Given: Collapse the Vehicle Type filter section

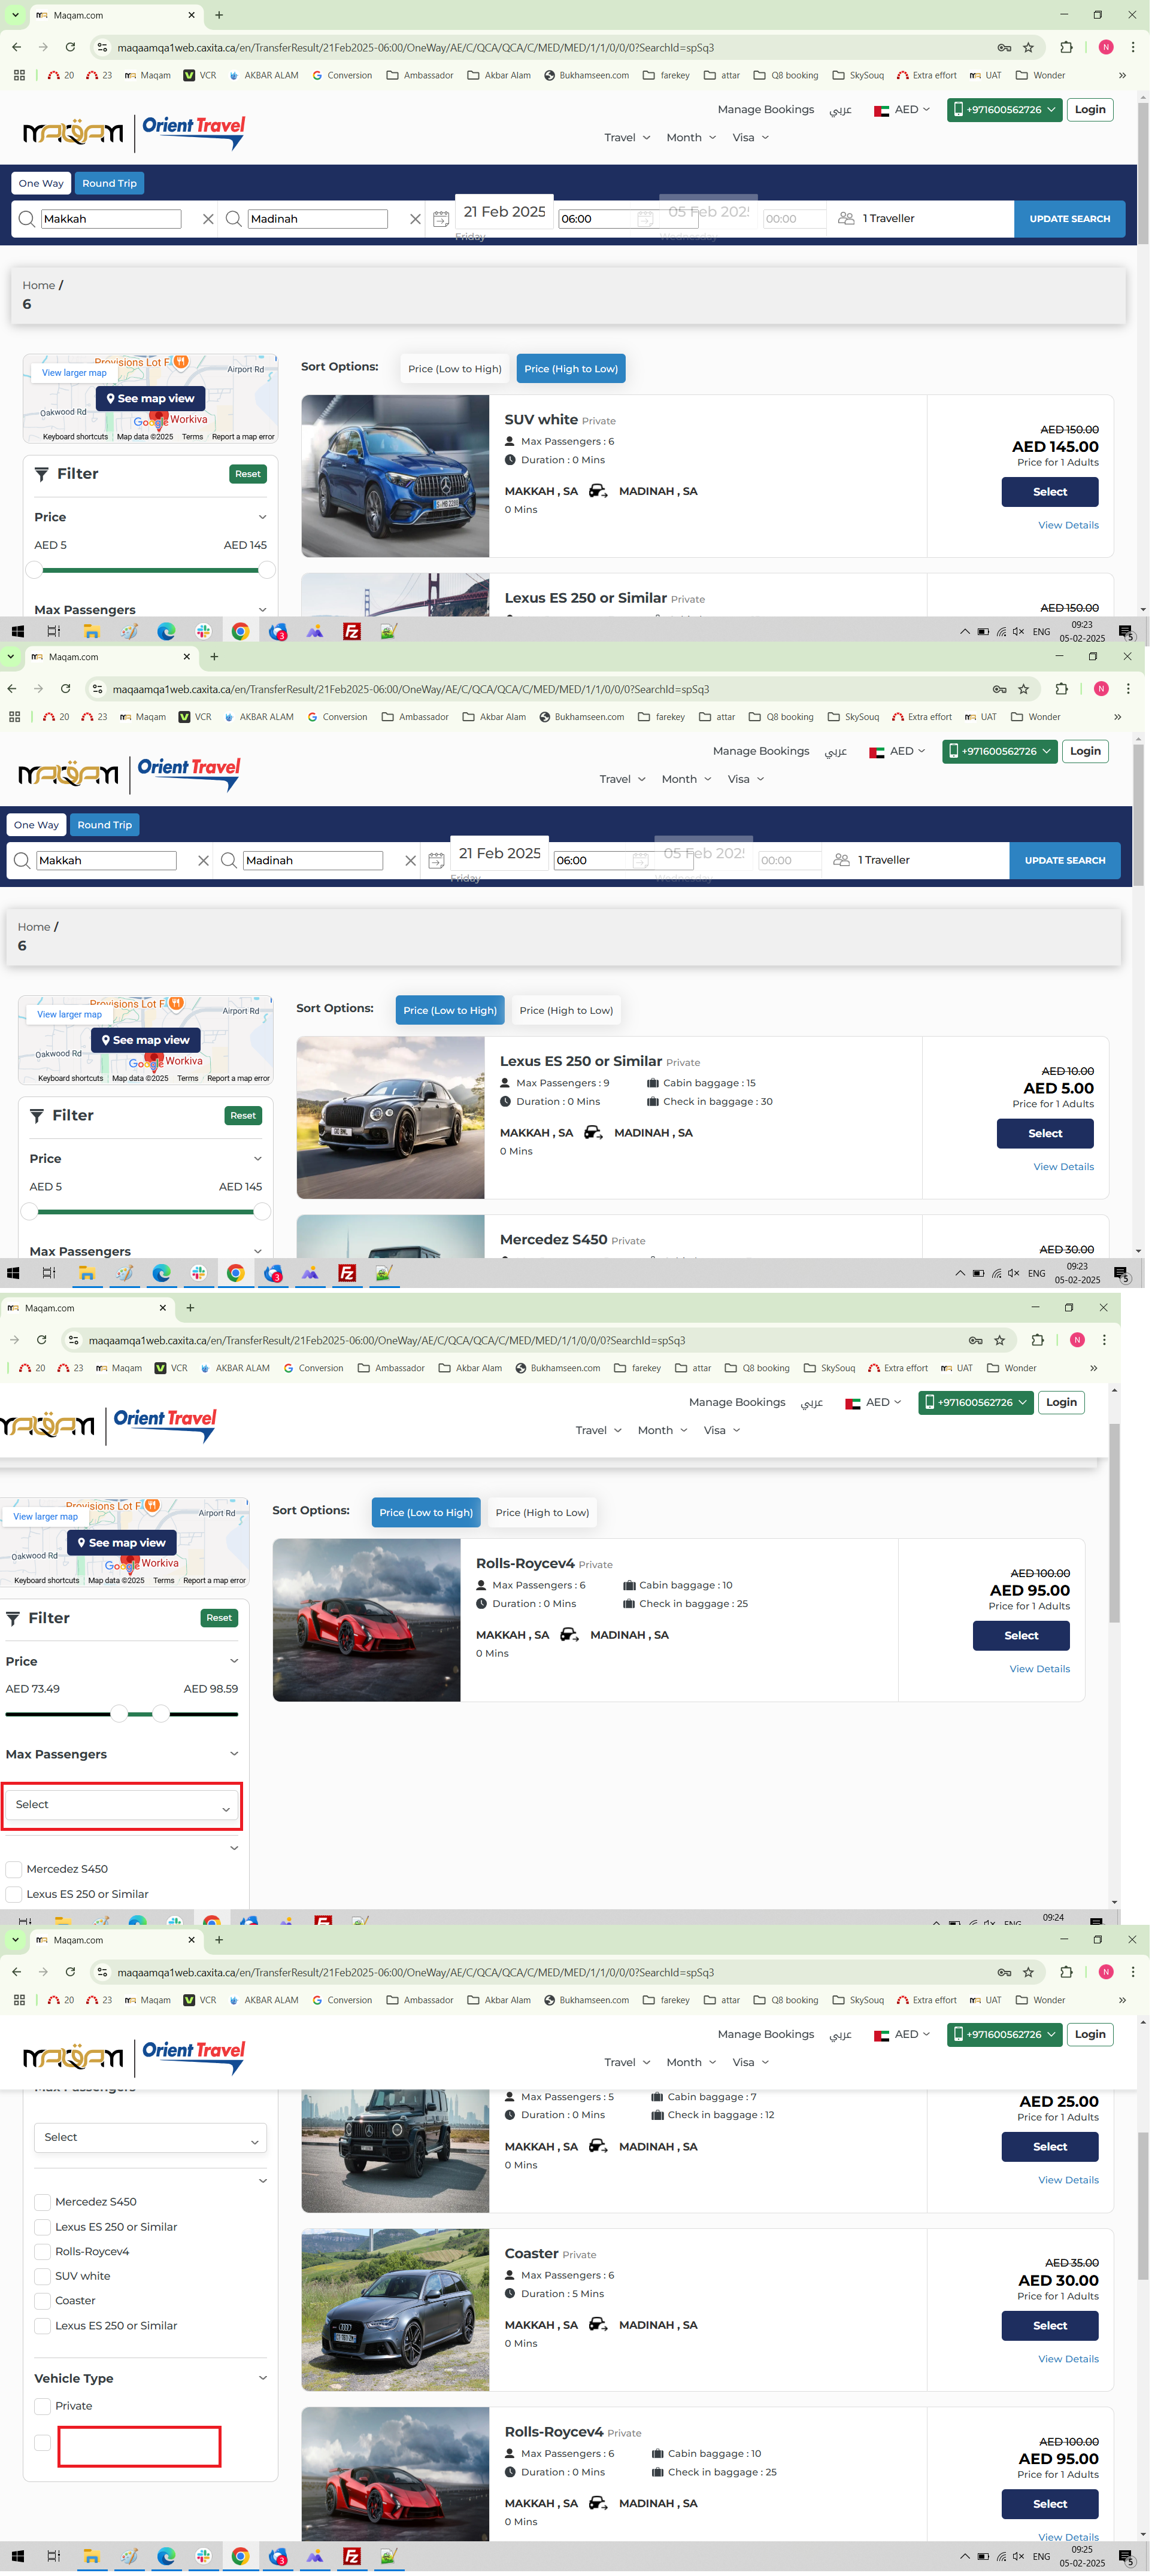Looking at the screenshot, I should point(263,2378).
